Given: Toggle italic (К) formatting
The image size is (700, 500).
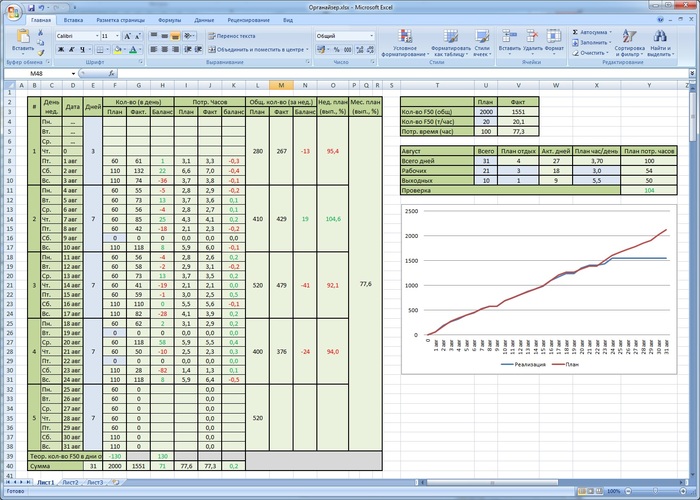Looking at the screenshot, I should [71, 50].
